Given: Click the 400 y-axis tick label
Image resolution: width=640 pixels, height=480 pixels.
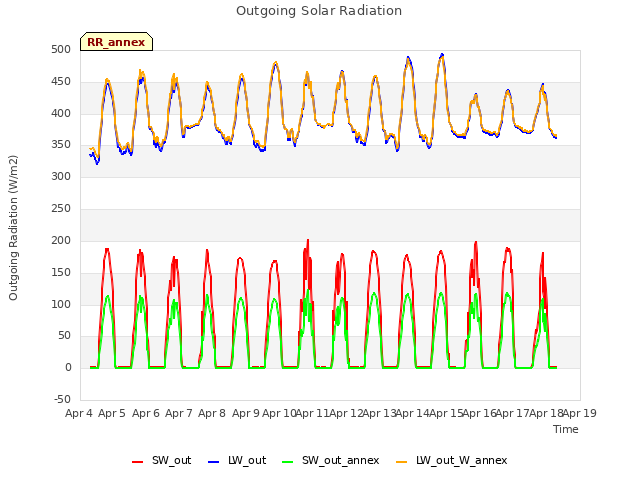Looking at the screenshot, I should (61, 113).
